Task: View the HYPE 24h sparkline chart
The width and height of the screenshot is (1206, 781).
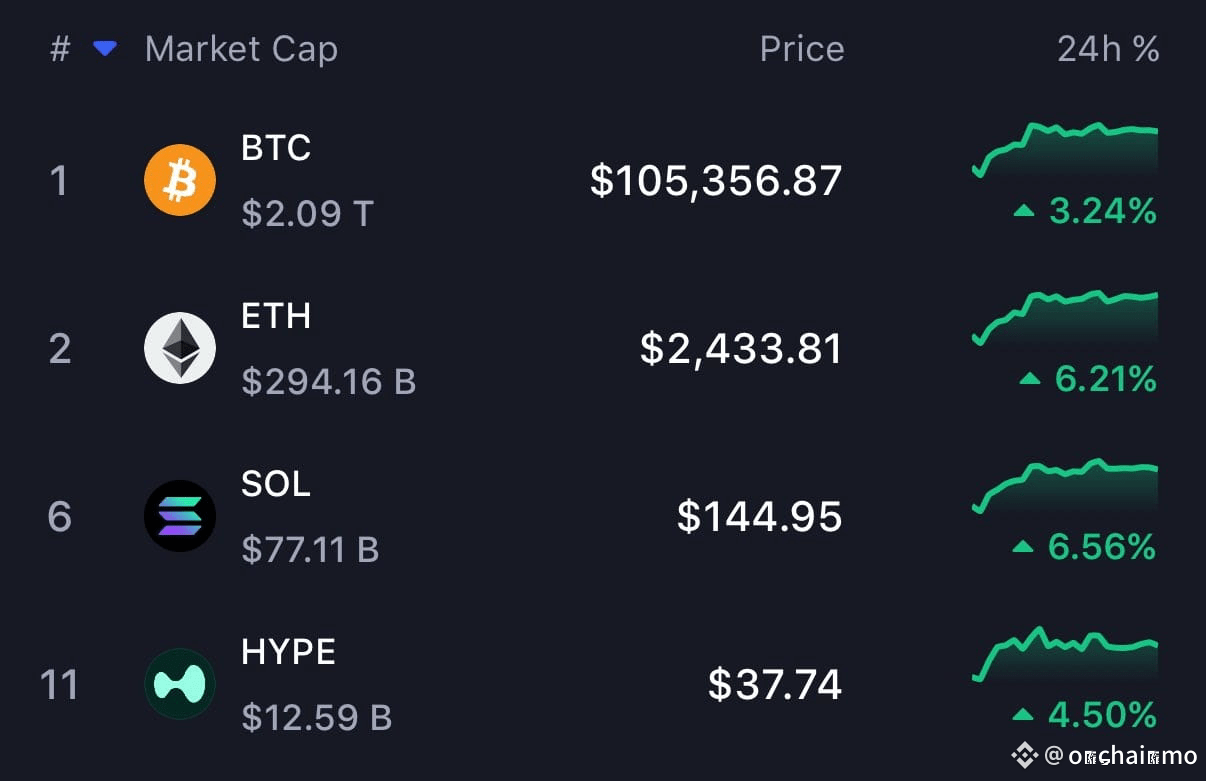Action: [1065, 654]
